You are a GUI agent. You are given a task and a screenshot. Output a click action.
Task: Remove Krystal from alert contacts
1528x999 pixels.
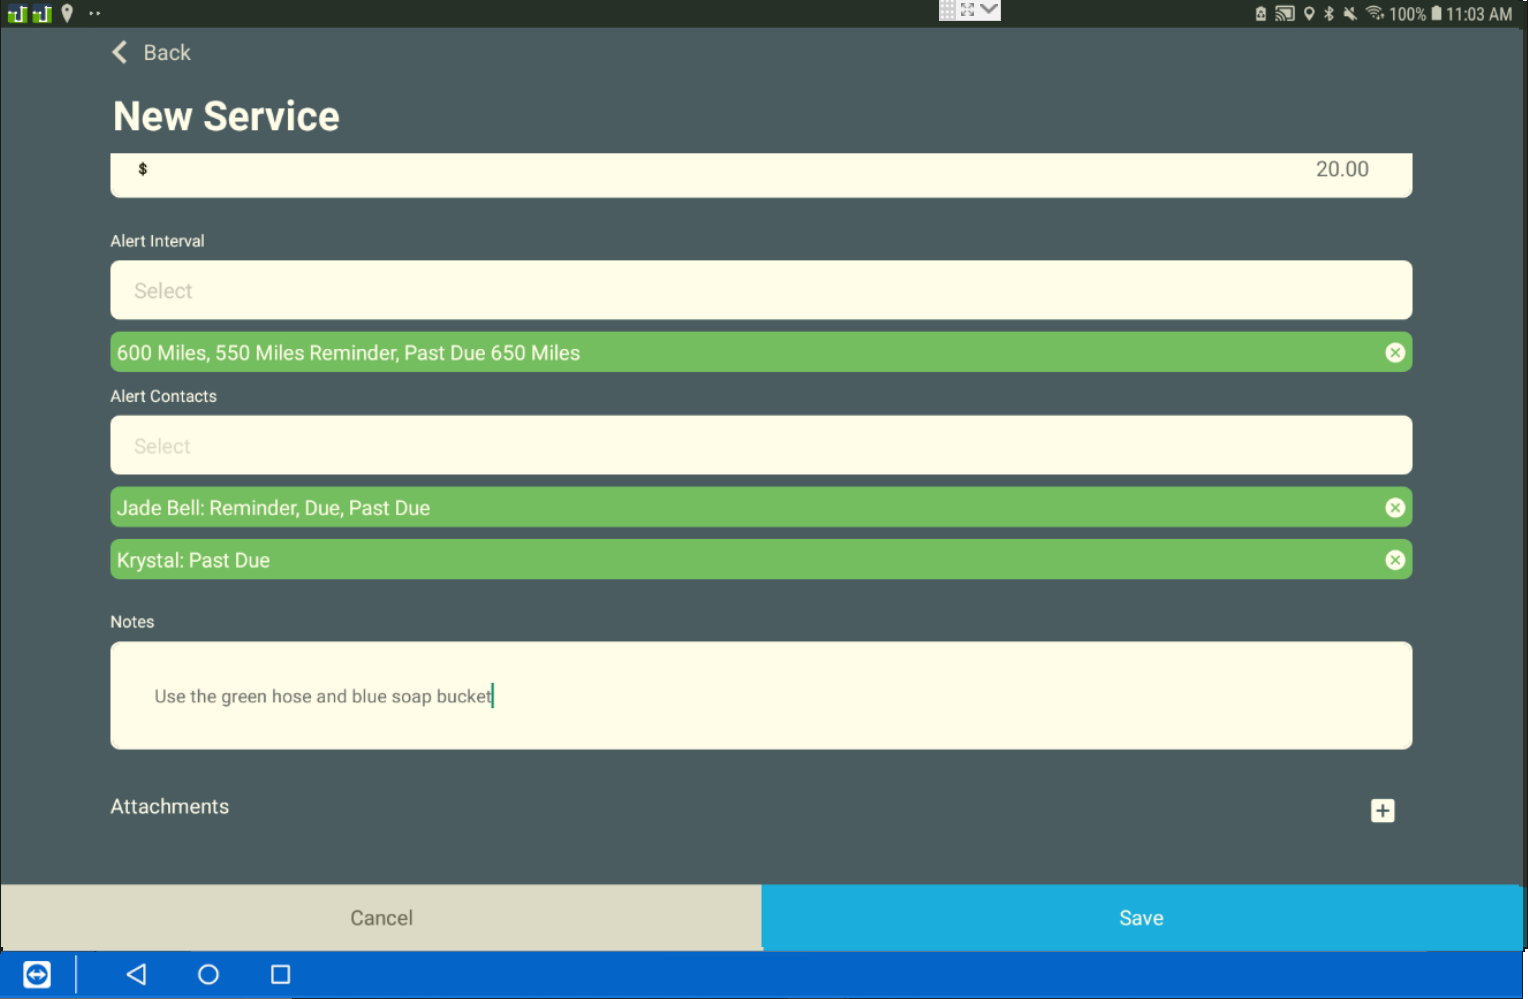click(1394, 560)
